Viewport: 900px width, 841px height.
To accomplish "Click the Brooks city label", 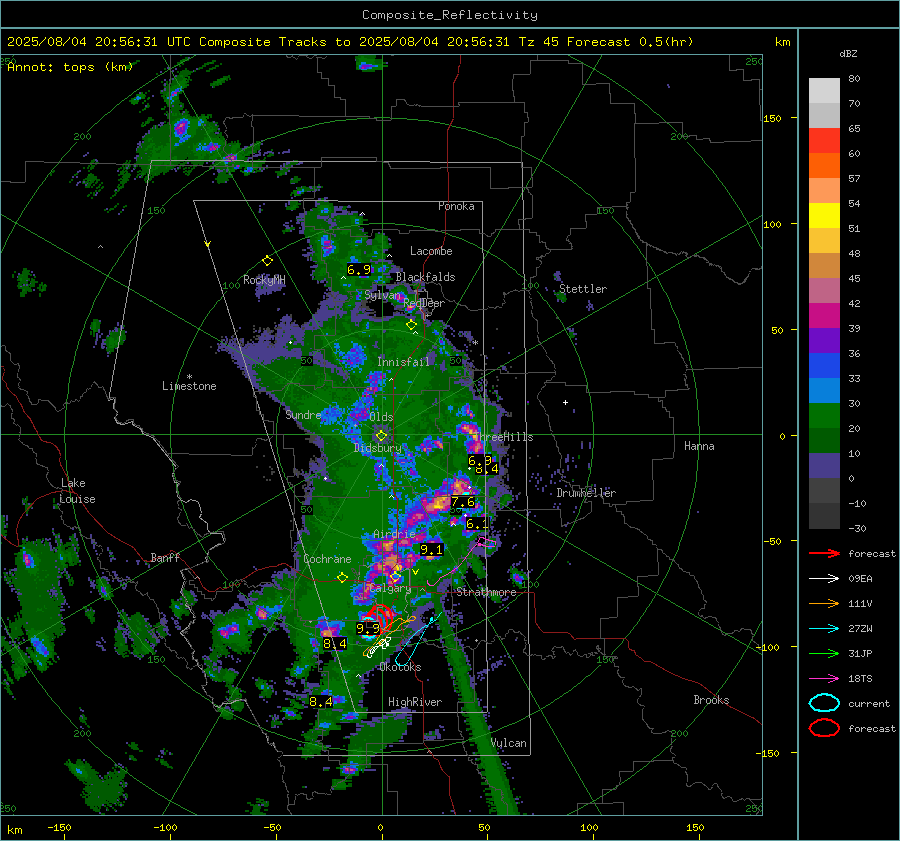I will pos(711,700).
